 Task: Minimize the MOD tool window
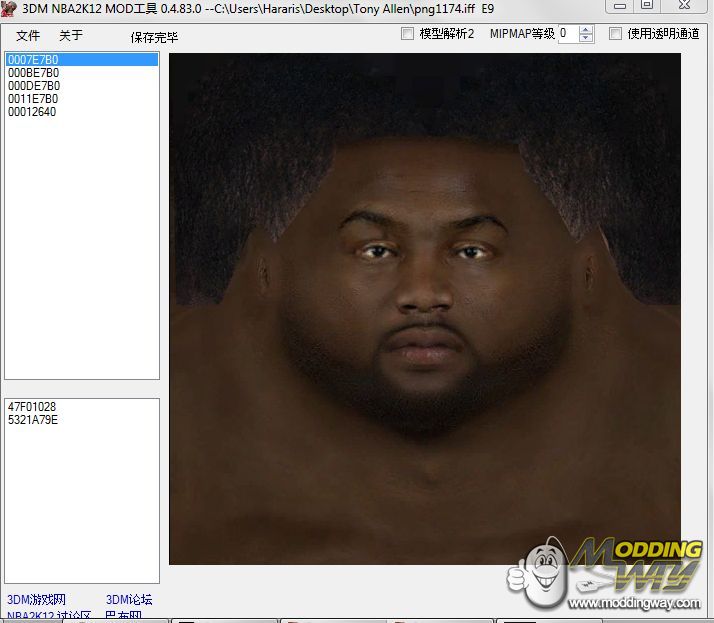(x=620, y=5)
